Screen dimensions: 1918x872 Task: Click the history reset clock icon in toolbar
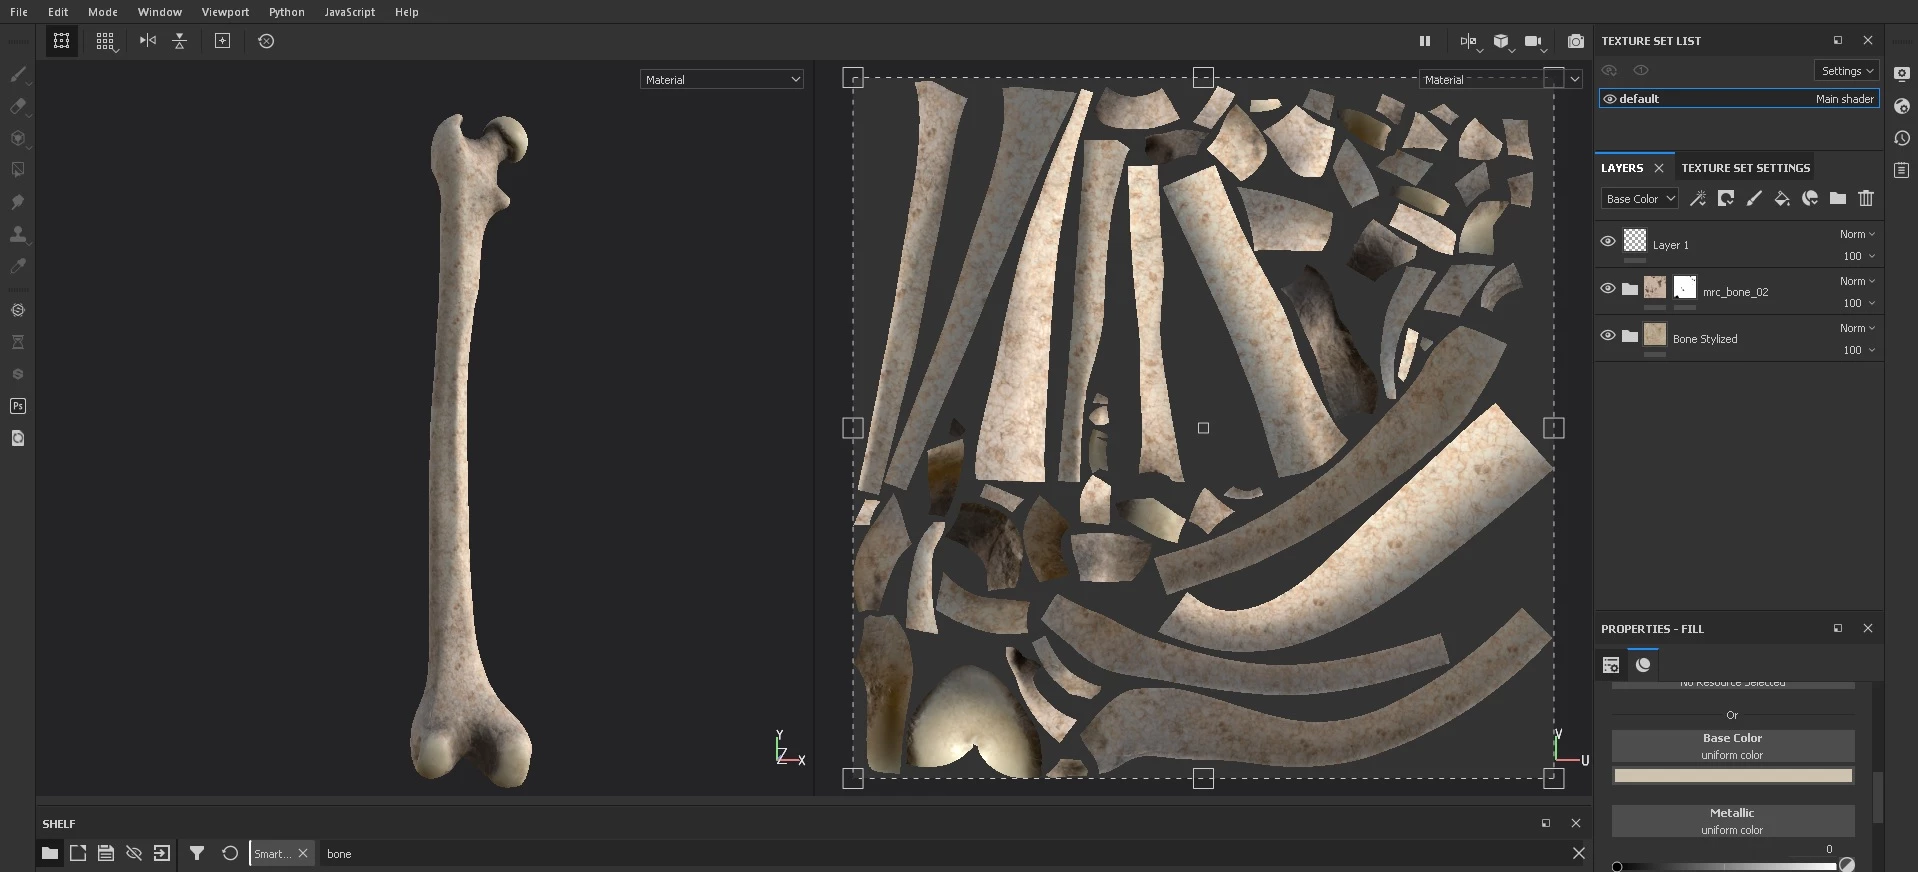point(266,41)
